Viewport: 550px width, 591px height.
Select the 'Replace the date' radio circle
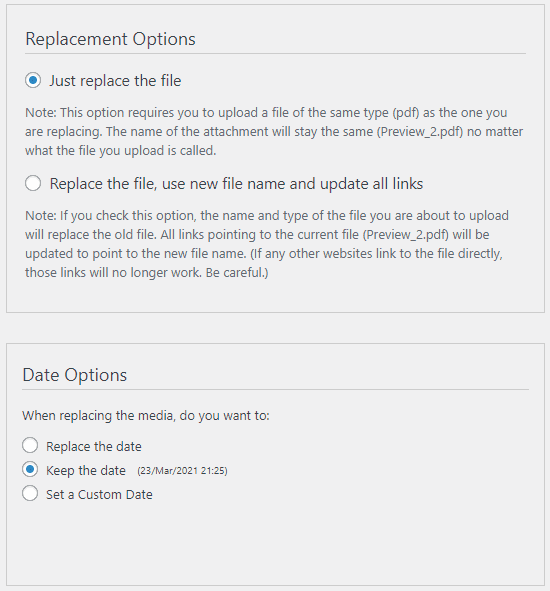[x=30, y=445]
